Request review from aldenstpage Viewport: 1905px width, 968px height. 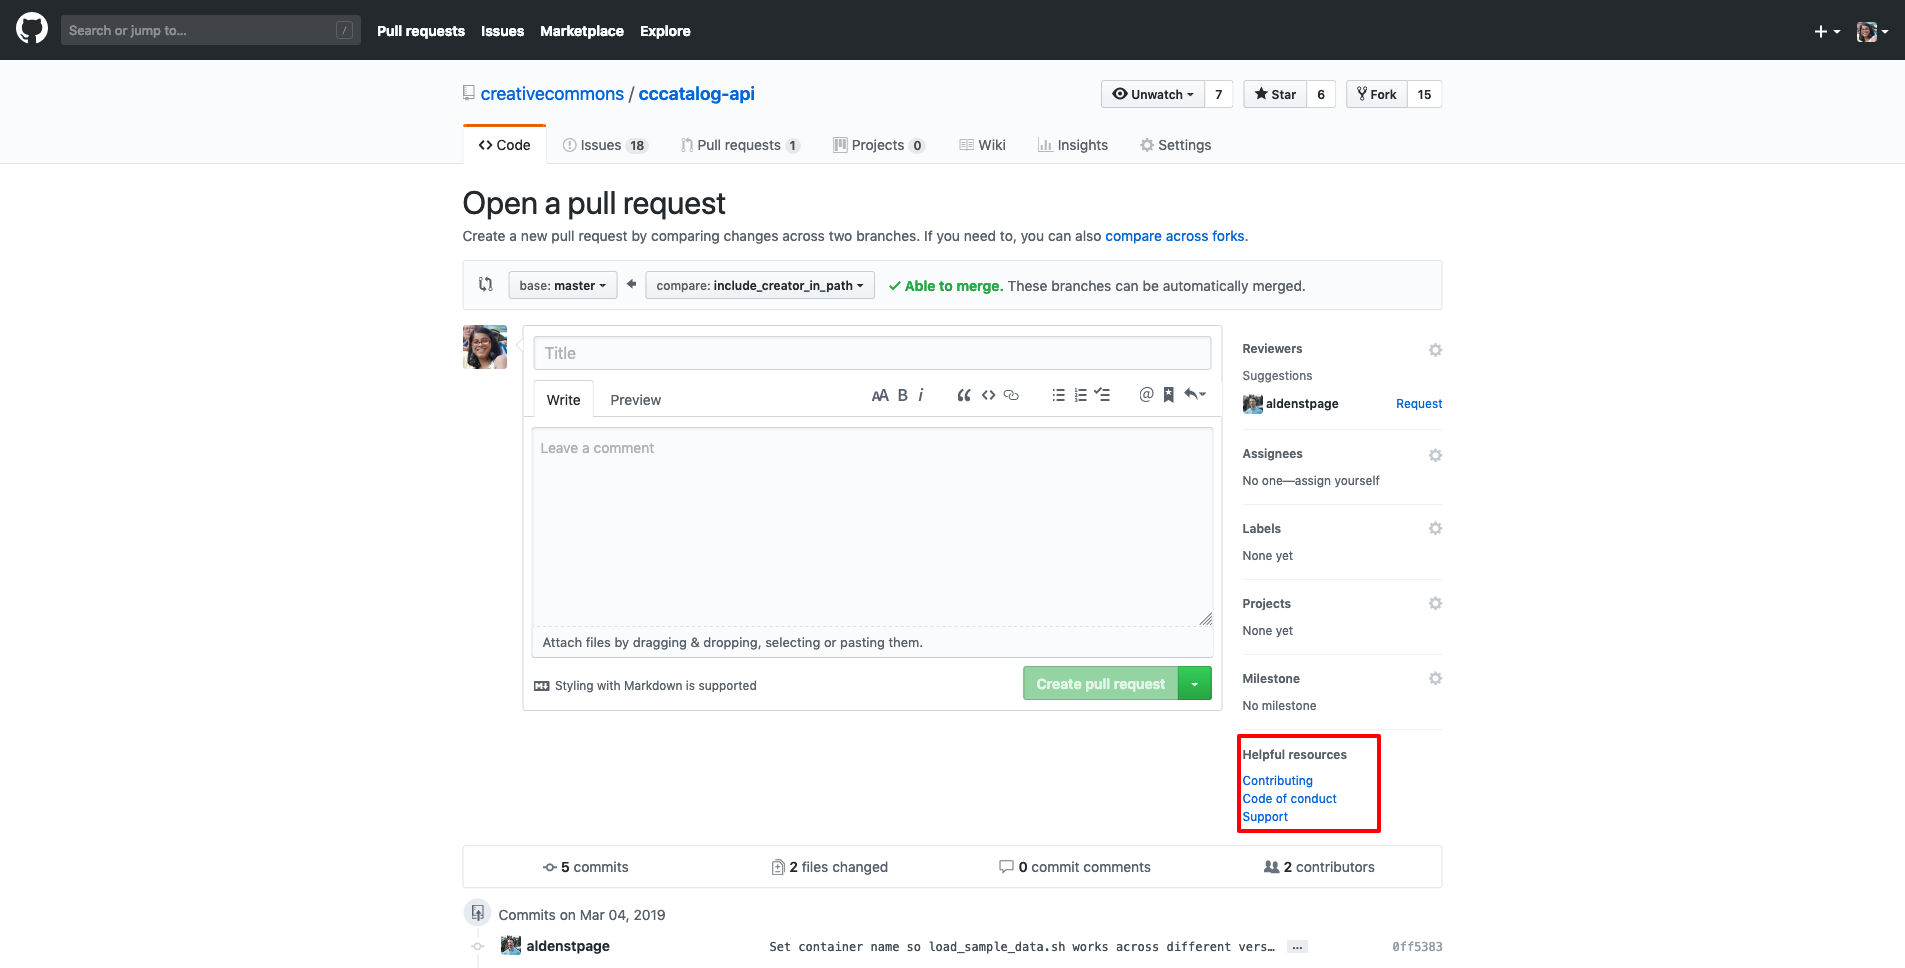1419,404
